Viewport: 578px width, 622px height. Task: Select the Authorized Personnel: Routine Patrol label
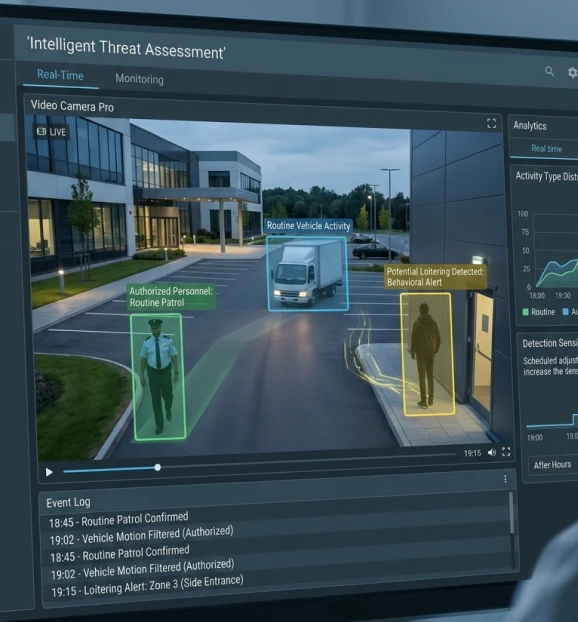(171, 297)
